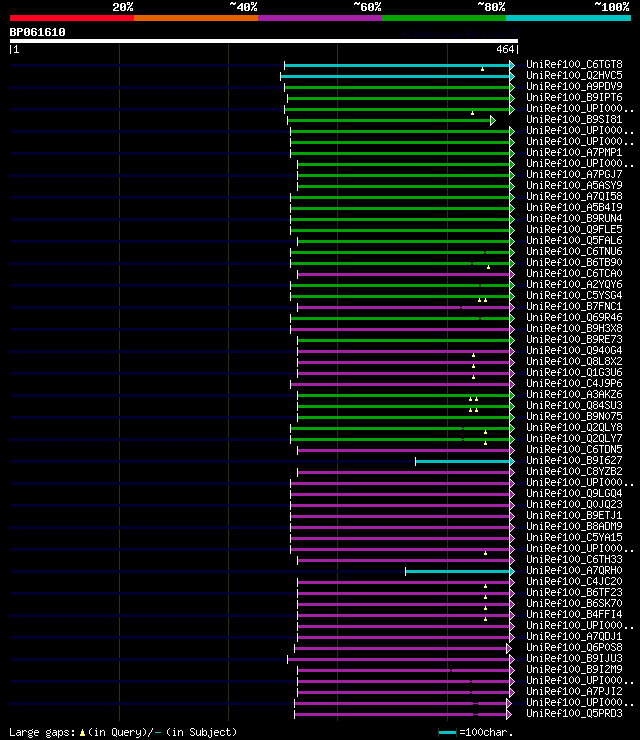Select the UniRef100_Q0JQ23 label
Viewport: 640px width, 740px height.
[x=574, y=505]
